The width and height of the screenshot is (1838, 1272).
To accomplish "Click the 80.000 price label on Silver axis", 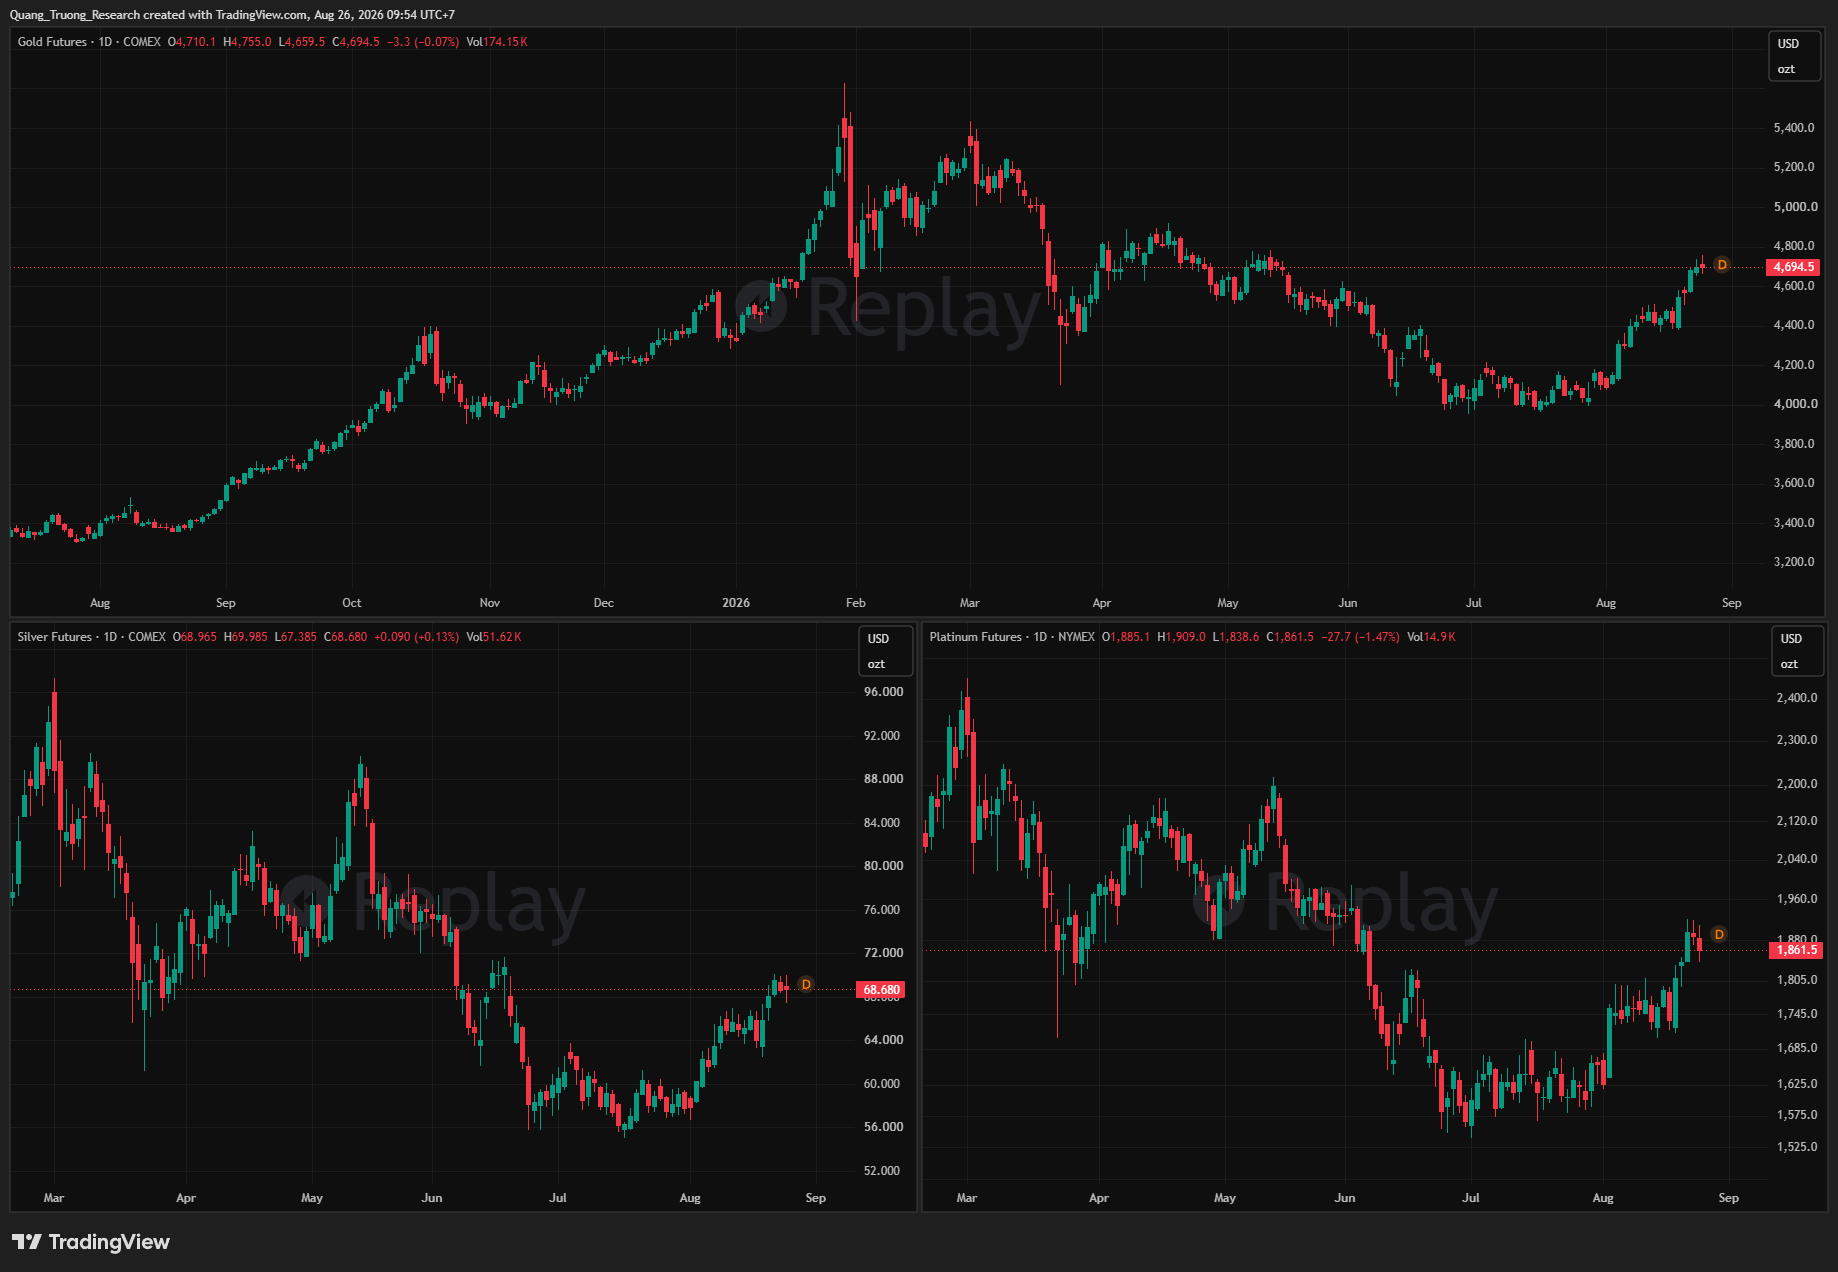I will coord(883,866).
